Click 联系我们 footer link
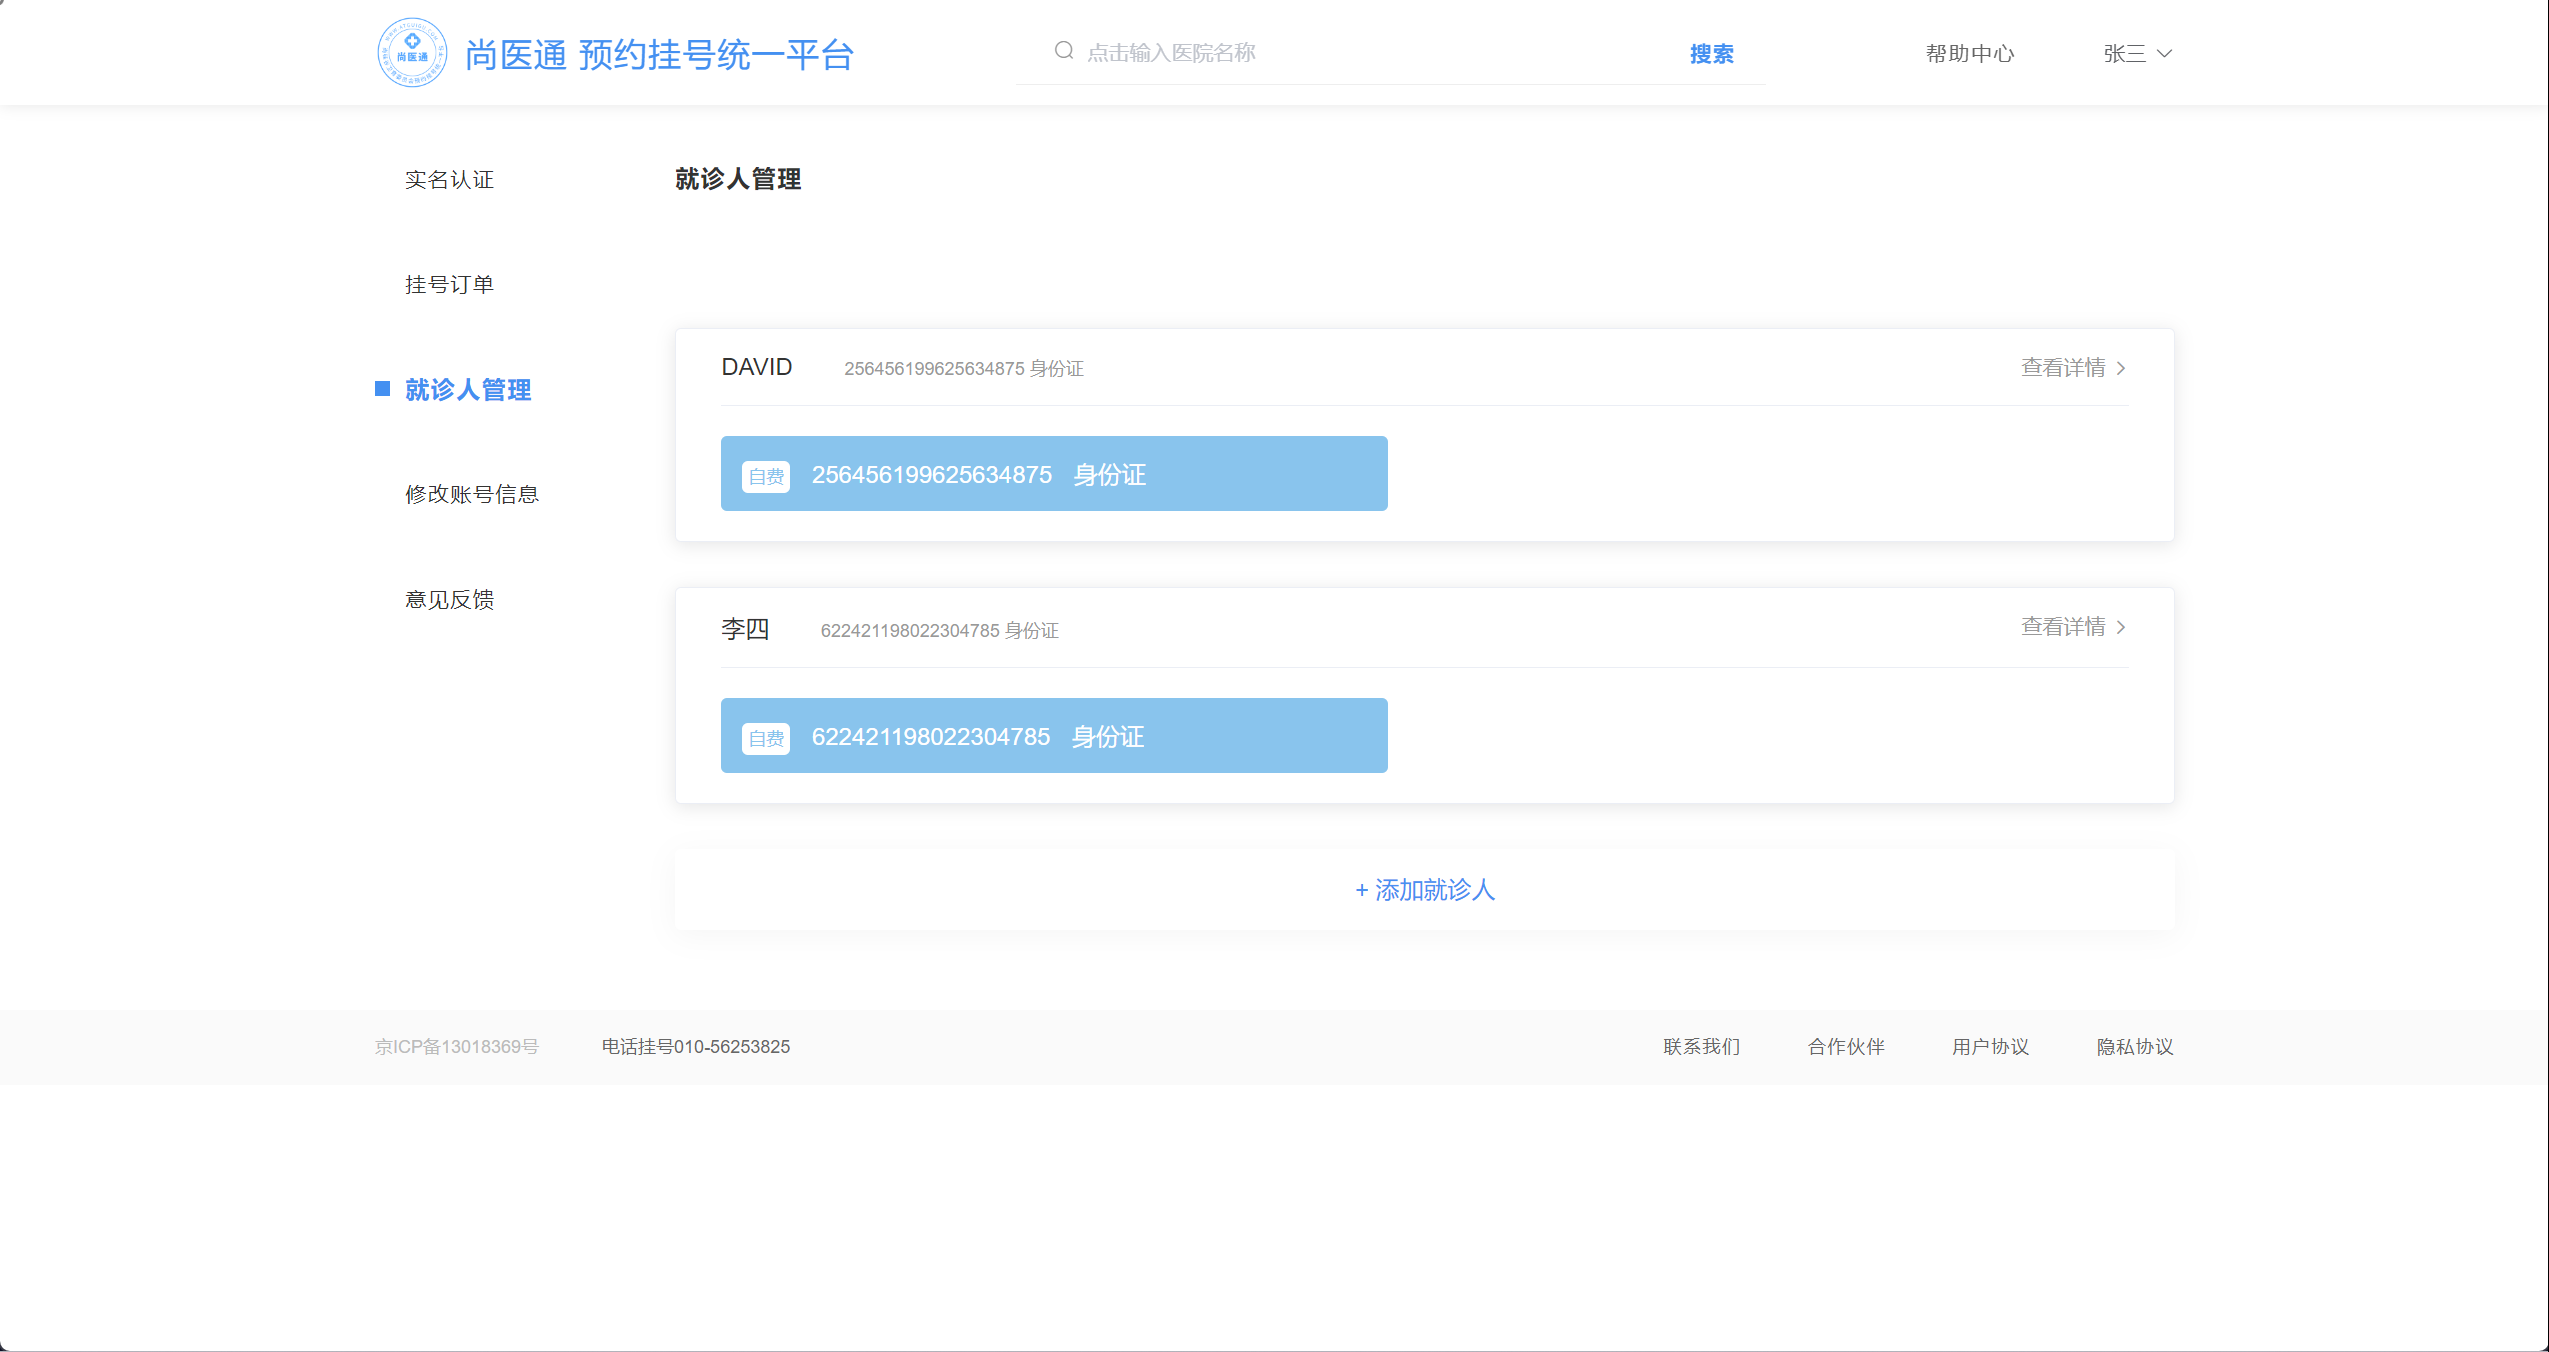 [x=1702, y=1047]
